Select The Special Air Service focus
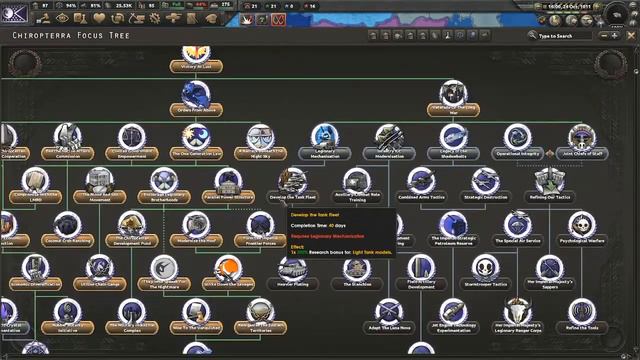 (518, 229)
